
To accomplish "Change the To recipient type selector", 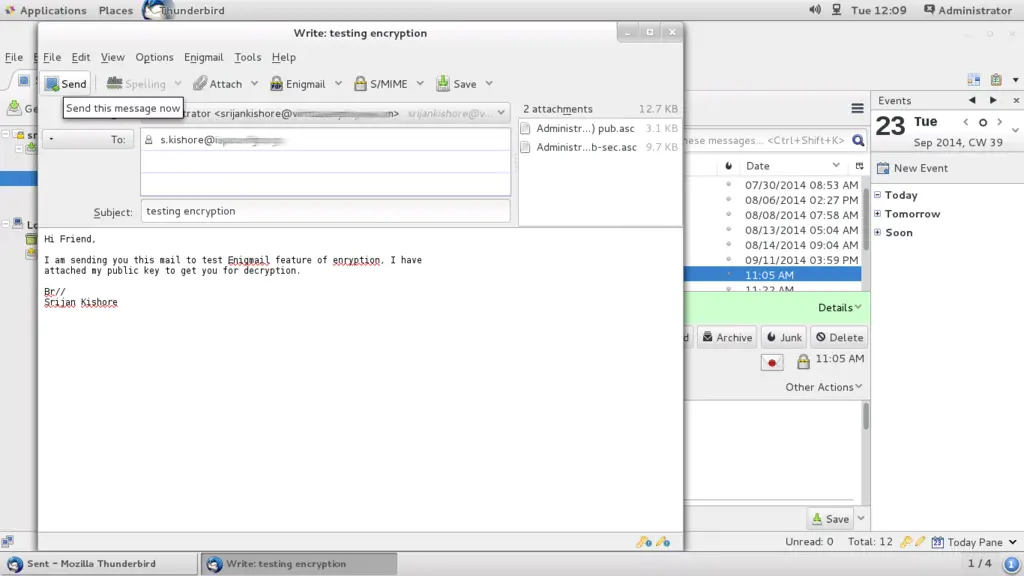I will click(88, 139).
